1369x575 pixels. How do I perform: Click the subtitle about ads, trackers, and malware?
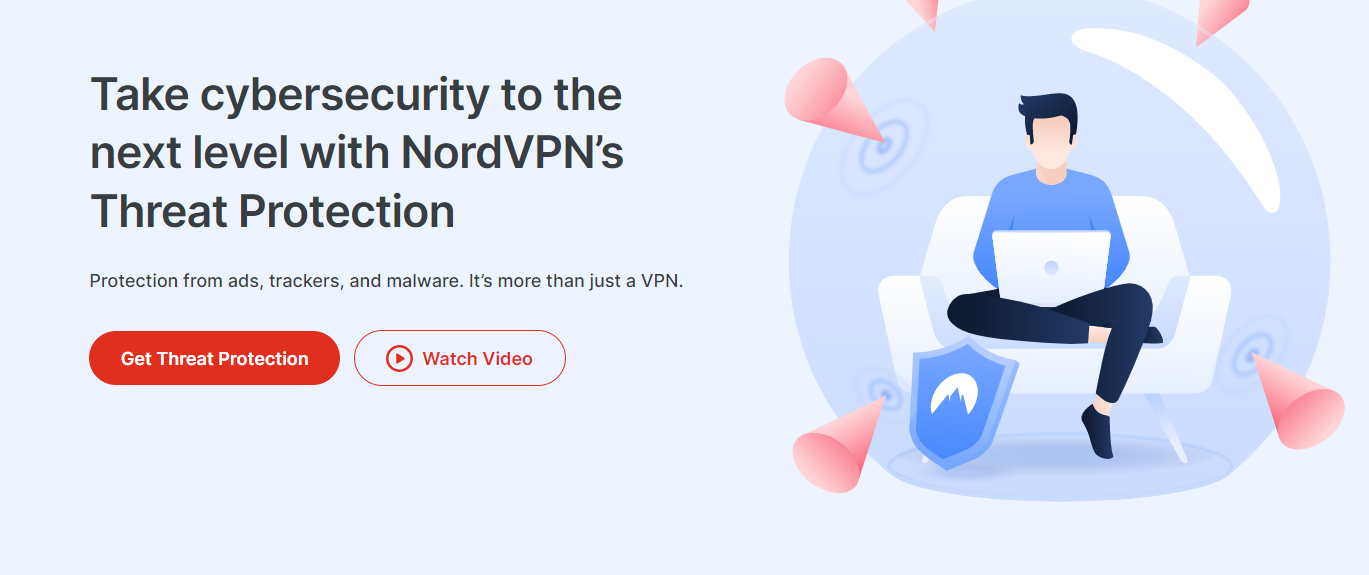click(386, 281)
